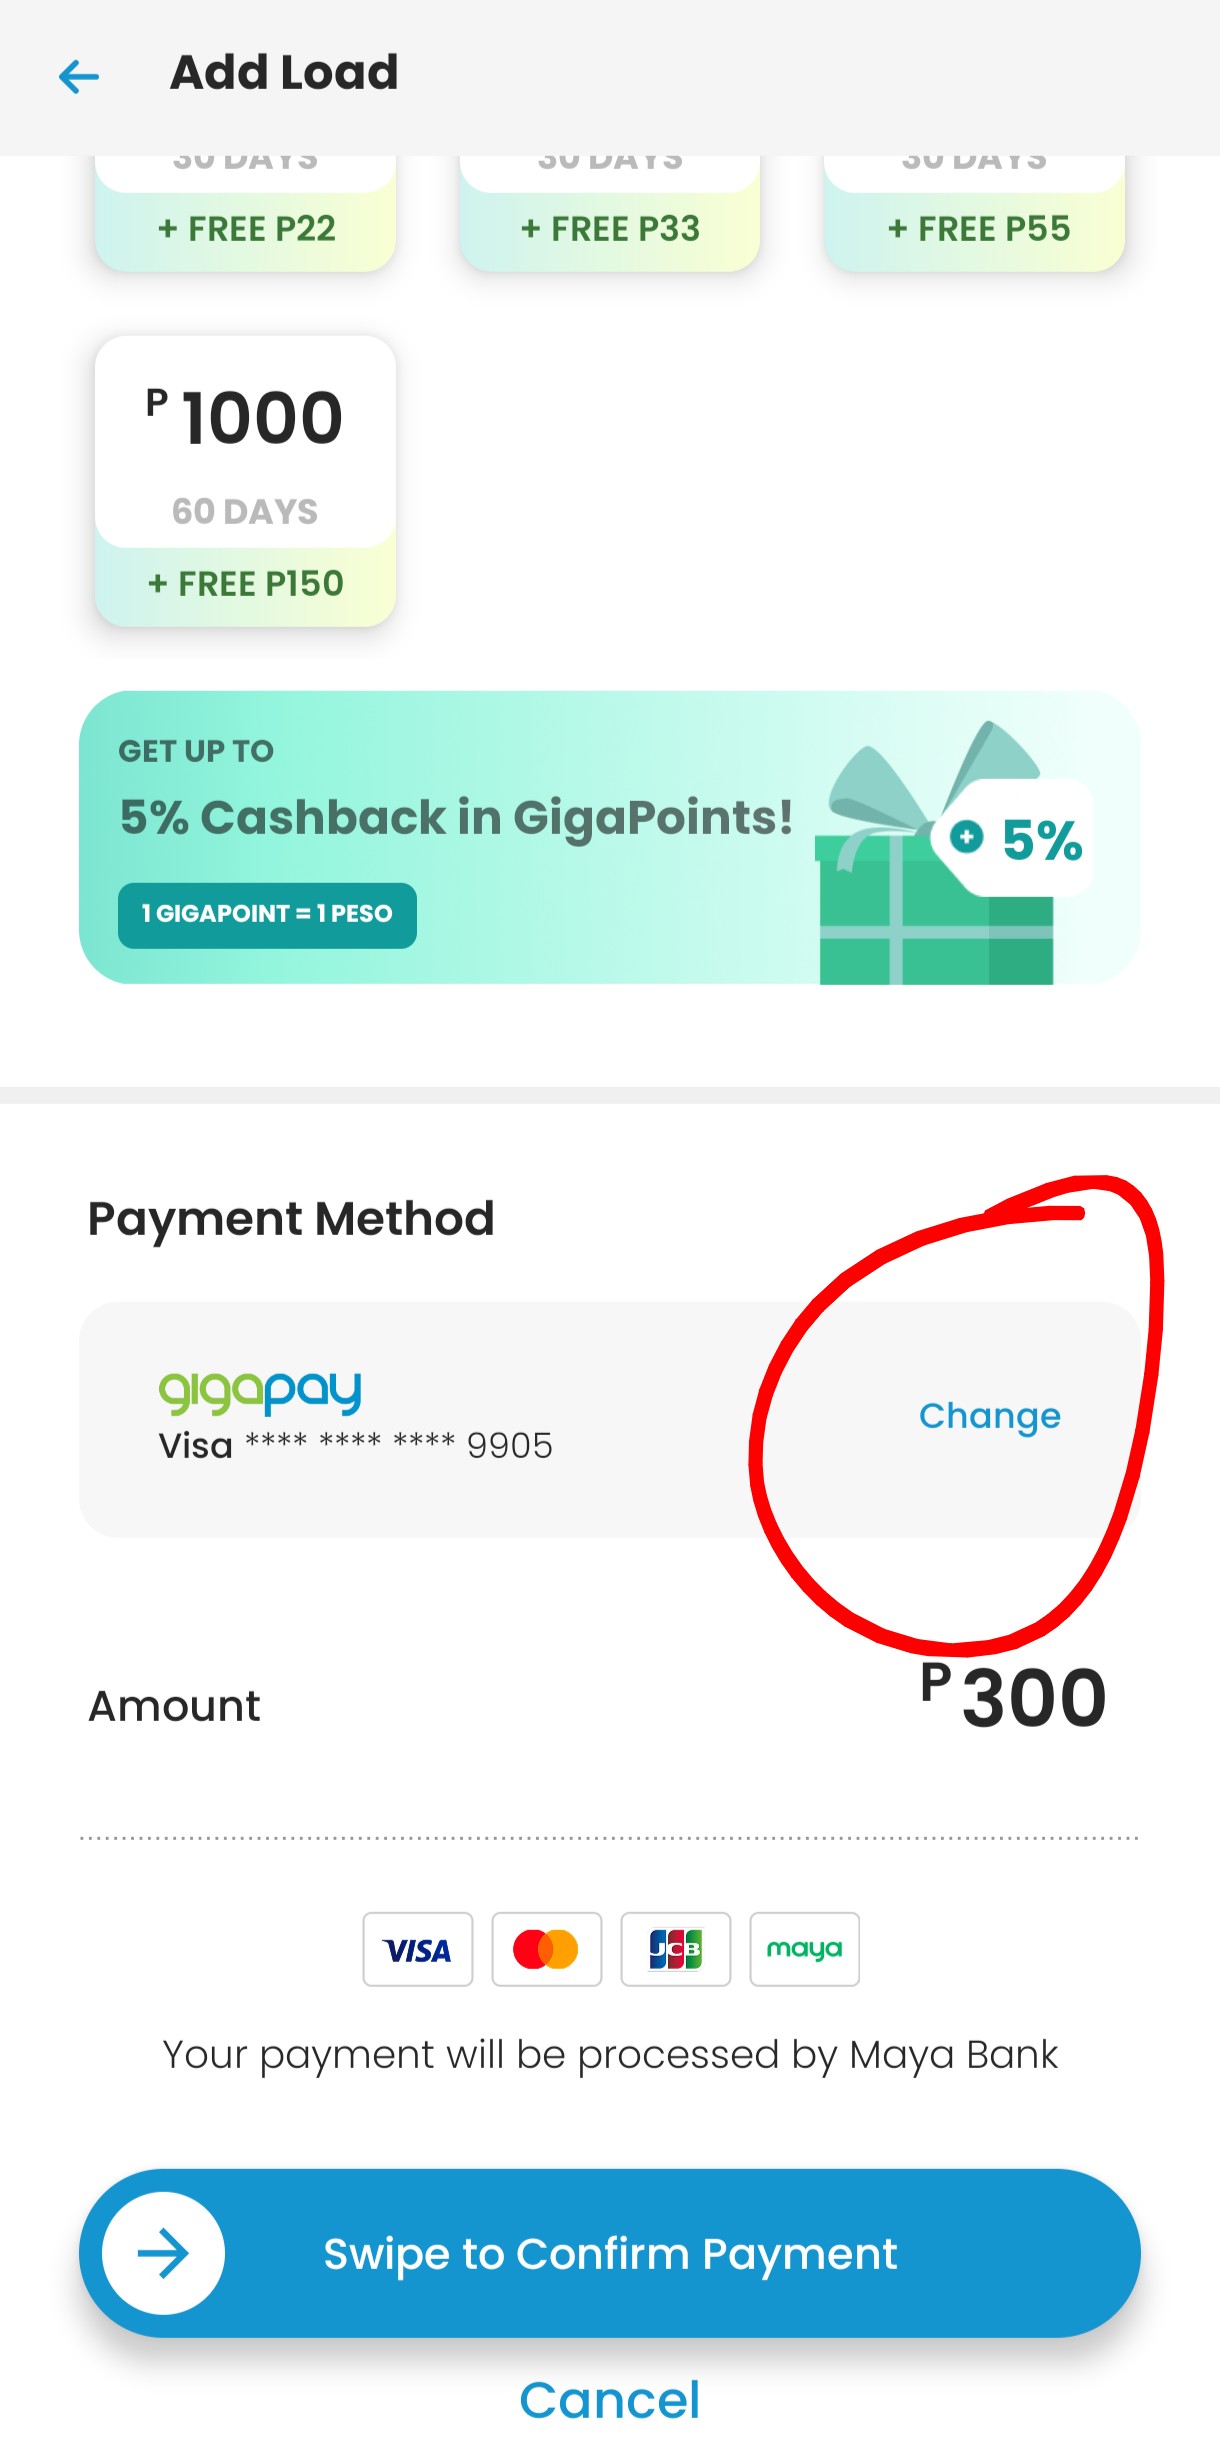Tap the JCB card logo
This screenshot has height=2445, width=1220.
click(675, 1949)
